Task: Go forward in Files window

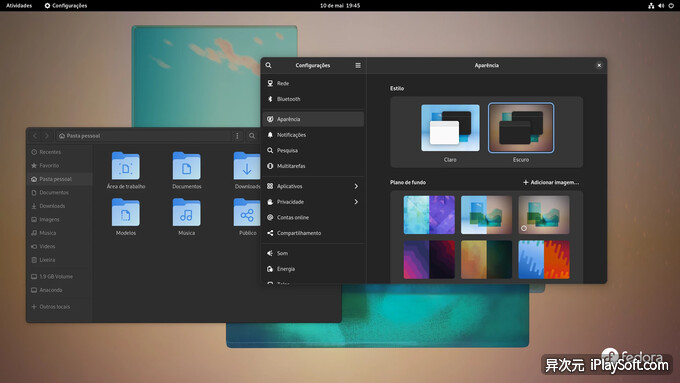Action: pyautogui.click(x=47, y=136)
